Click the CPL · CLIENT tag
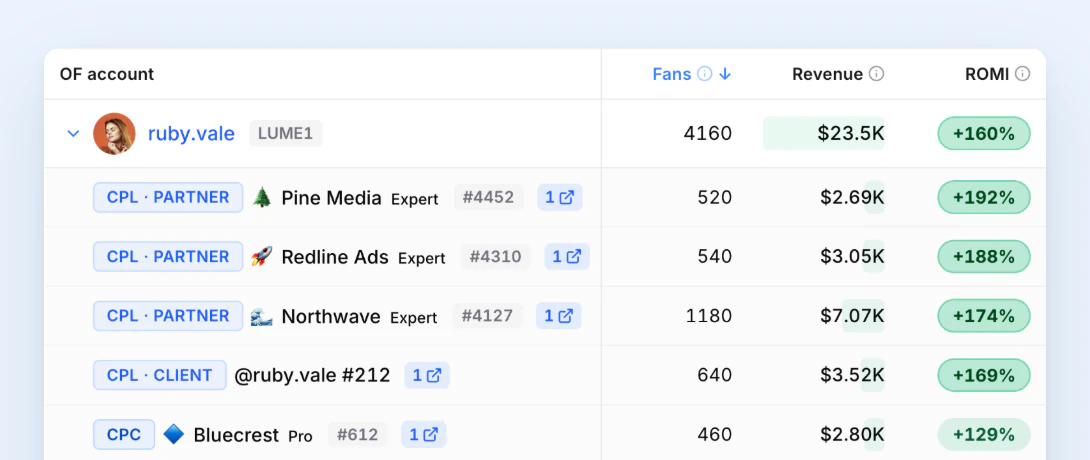 point(160,376)
